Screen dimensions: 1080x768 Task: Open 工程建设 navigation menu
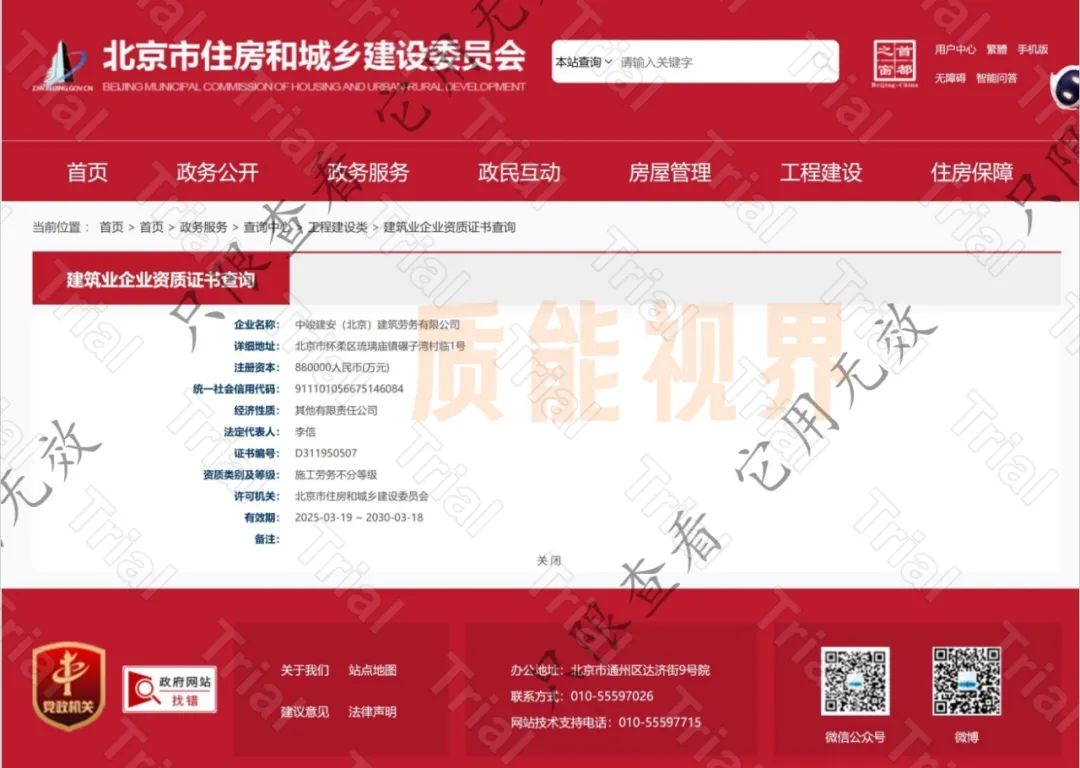821,172
